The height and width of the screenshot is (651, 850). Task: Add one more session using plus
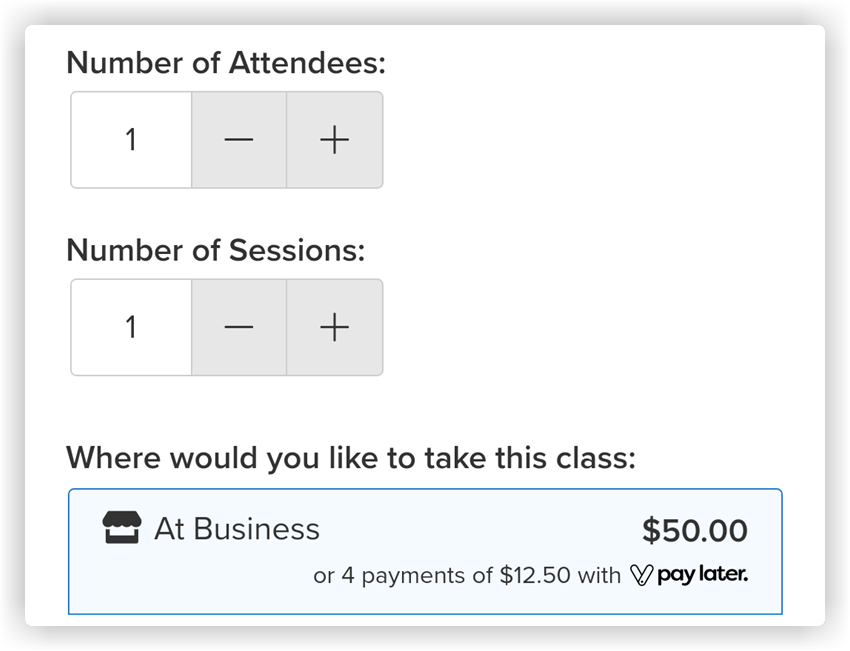tap(334, 327)
